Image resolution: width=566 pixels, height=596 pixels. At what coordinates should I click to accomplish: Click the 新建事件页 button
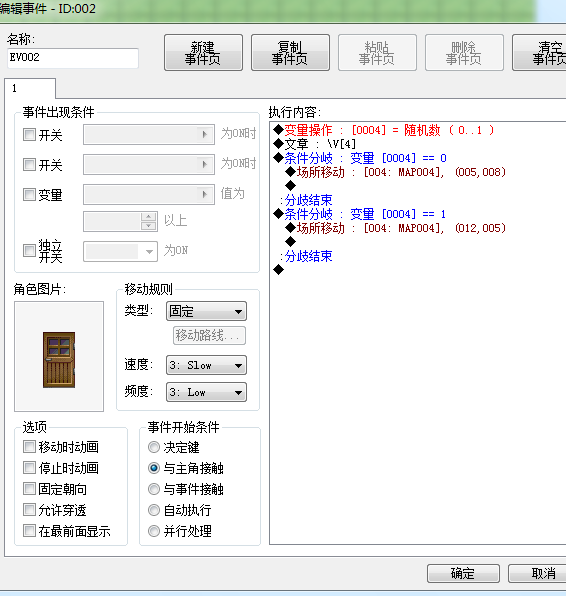pyautogui.click(x=203, y=52)
